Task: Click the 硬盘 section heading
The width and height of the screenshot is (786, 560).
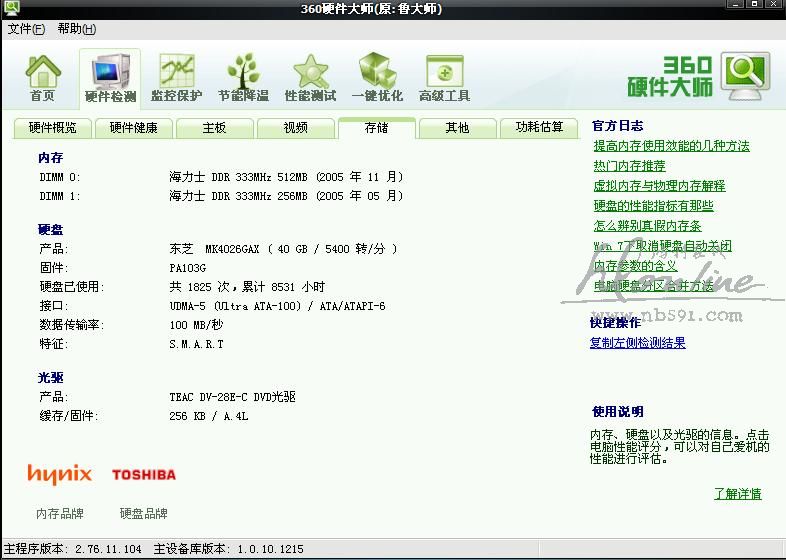Action: click(x=51, y=230)
